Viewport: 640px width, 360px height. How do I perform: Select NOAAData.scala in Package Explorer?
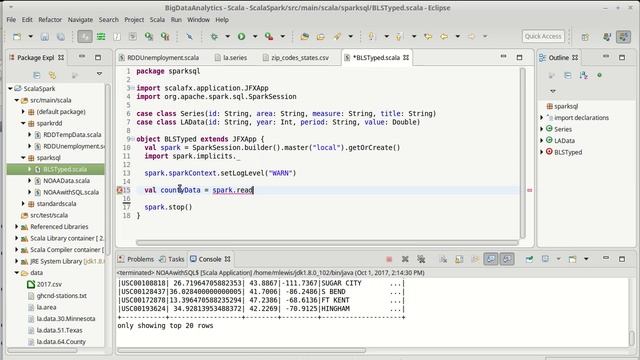coord(67,180)
